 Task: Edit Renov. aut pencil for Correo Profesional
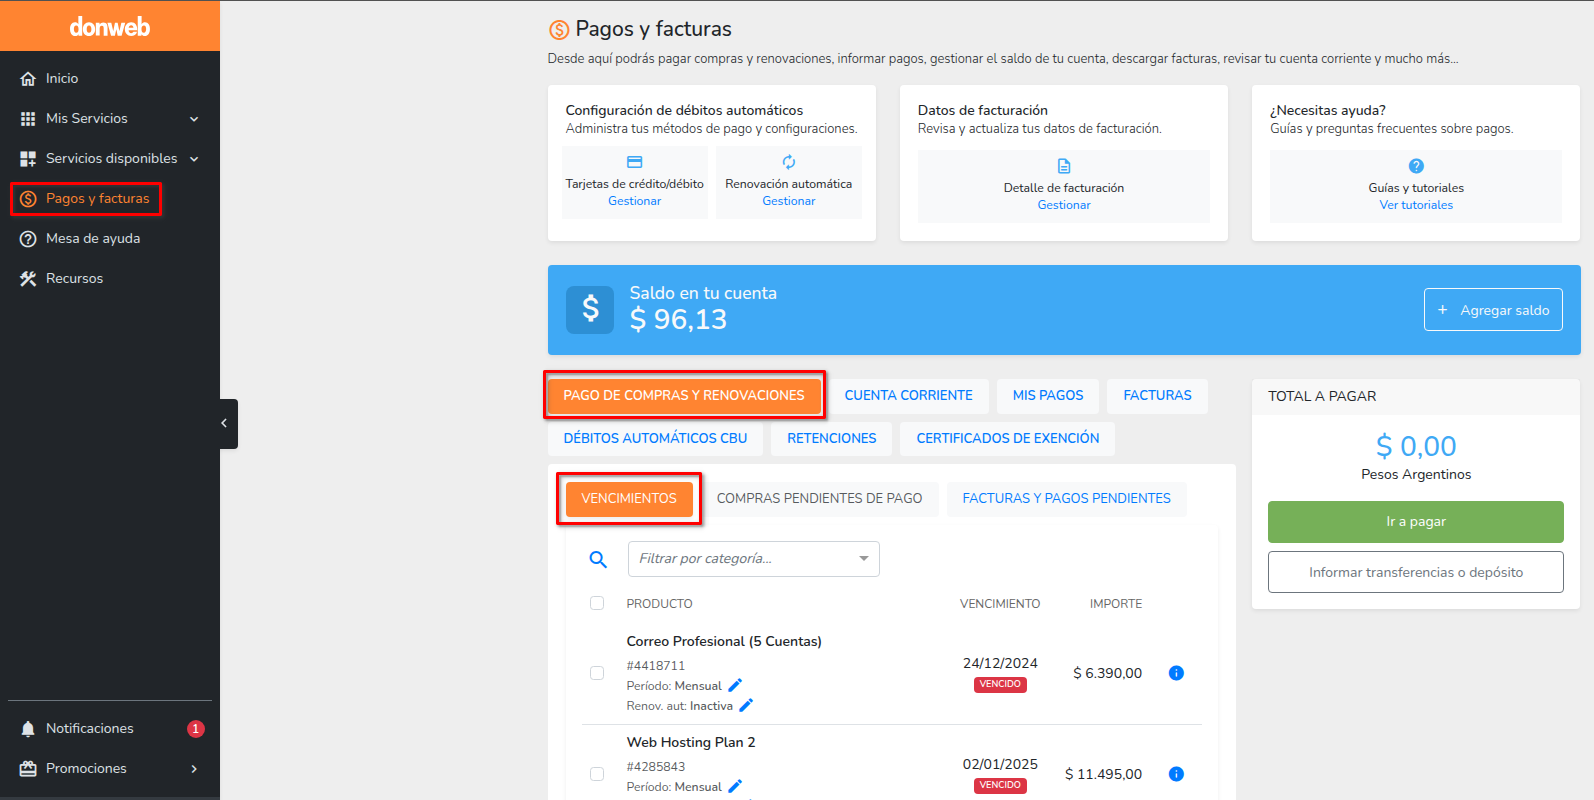click(746, 706)
